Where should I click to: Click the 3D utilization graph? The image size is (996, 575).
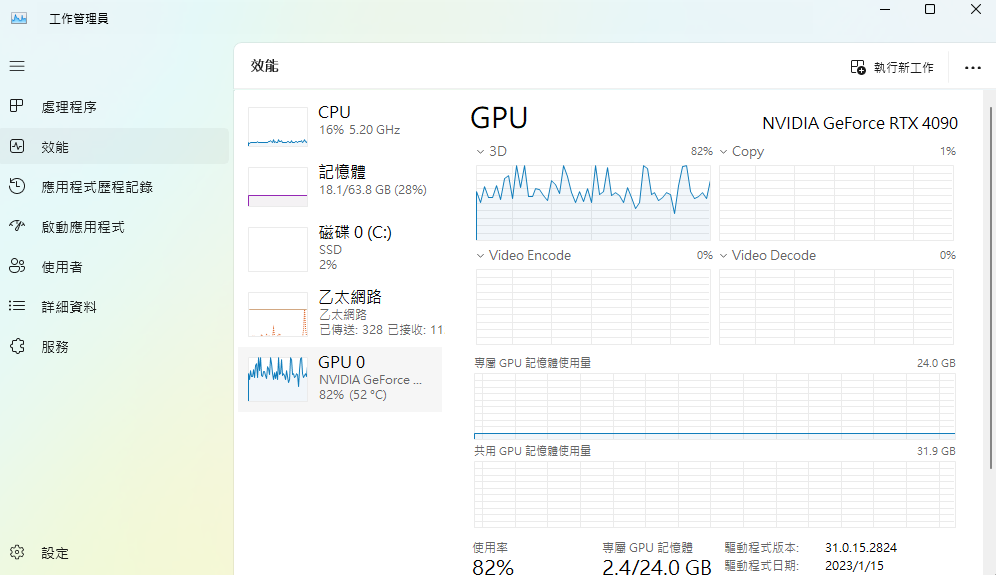(593, 203)
